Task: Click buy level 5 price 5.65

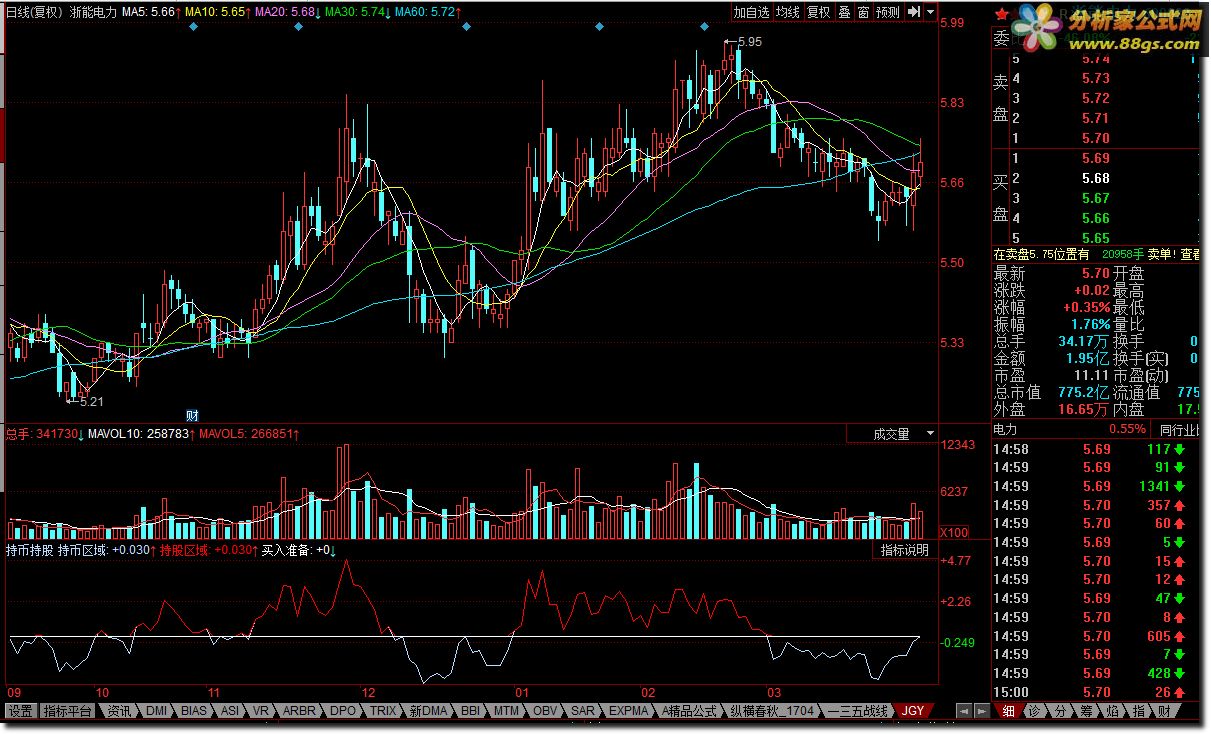Action: pos(1095,238)
